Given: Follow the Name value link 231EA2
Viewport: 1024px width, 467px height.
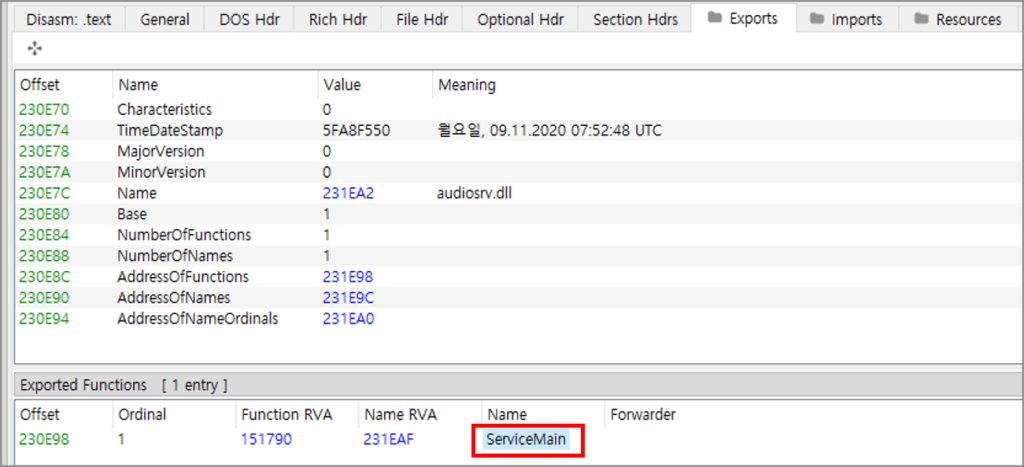Looking at the screenshot, I should coord(347,193).
